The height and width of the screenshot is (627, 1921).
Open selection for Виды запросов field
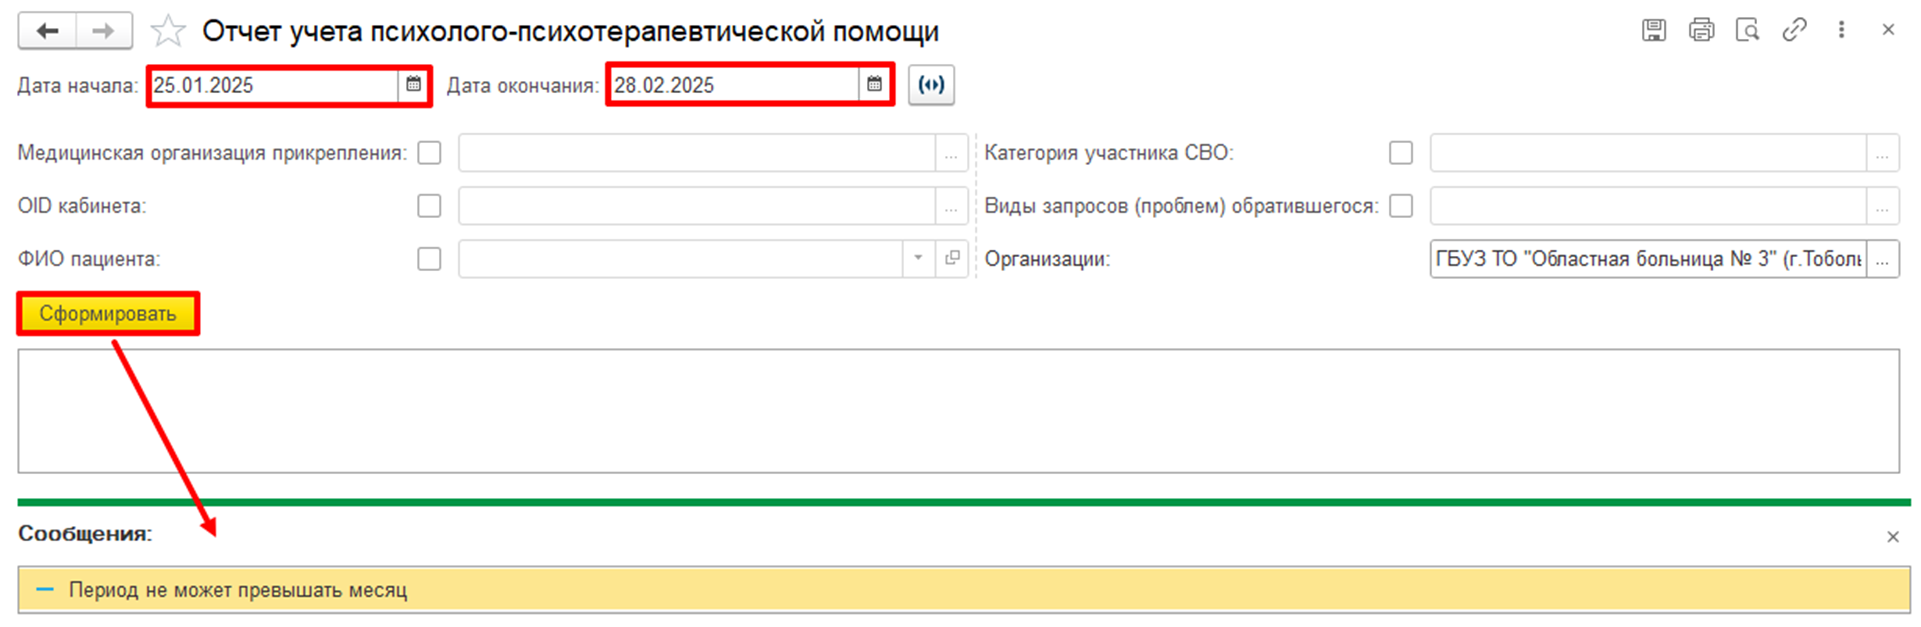pyautogui.click(x=1882, y=206)
